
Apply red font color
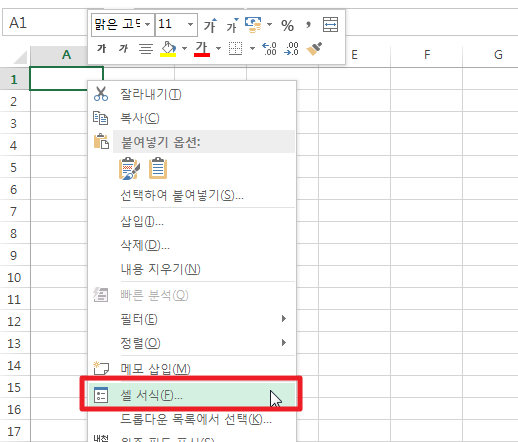pyautogui.click(x=202, y=49)
